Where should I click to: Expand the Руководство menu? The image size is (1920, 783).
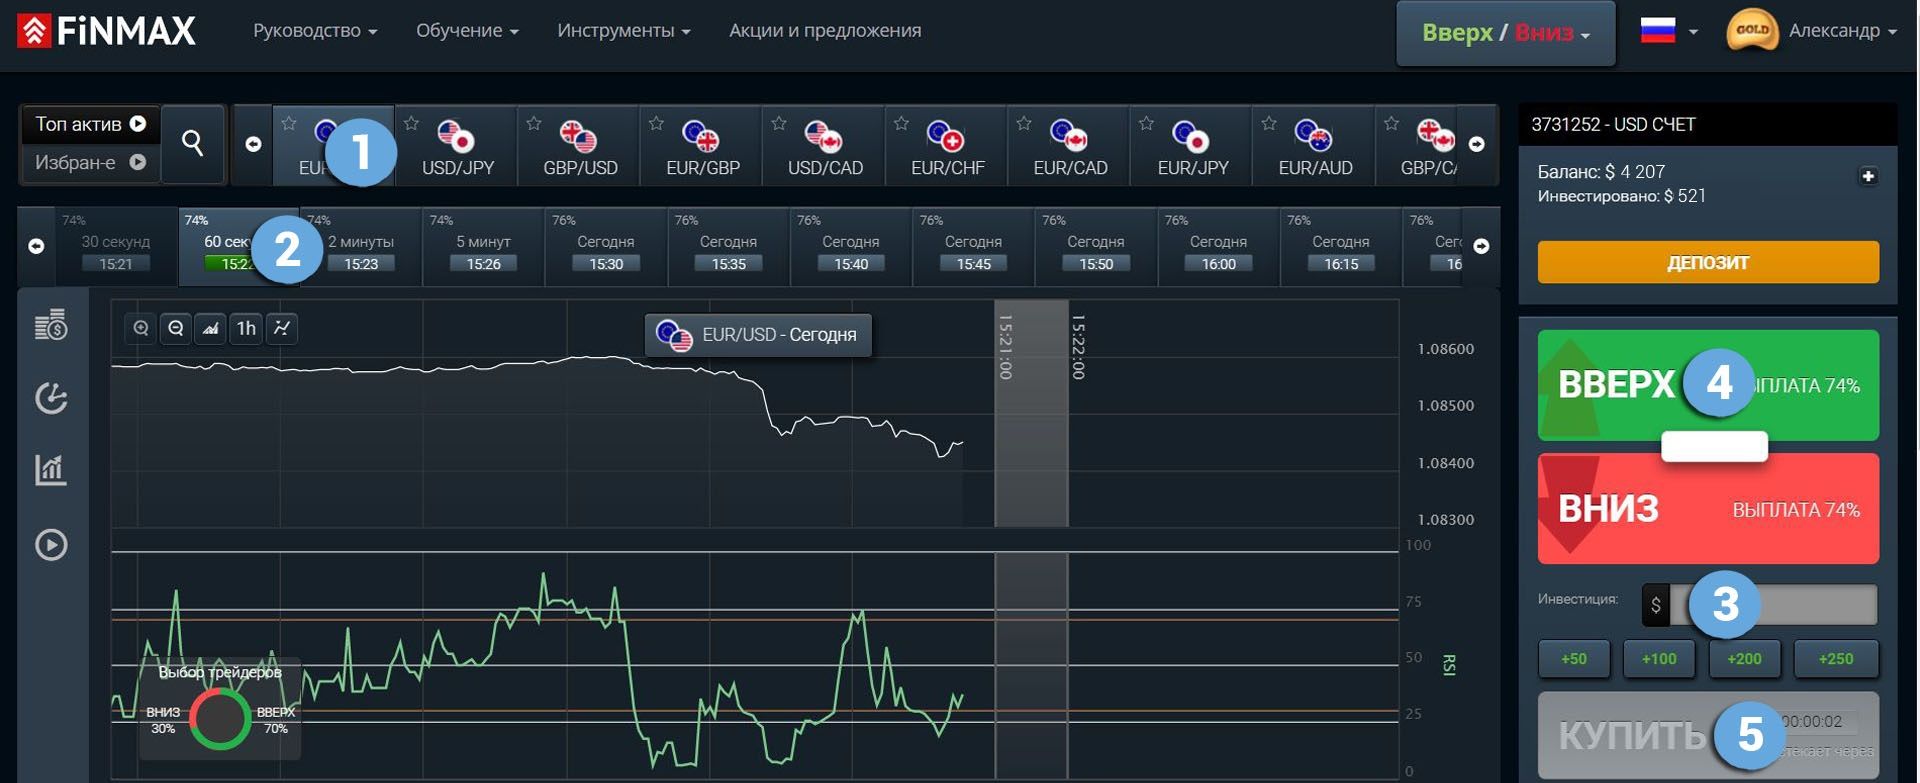point(315,31)
